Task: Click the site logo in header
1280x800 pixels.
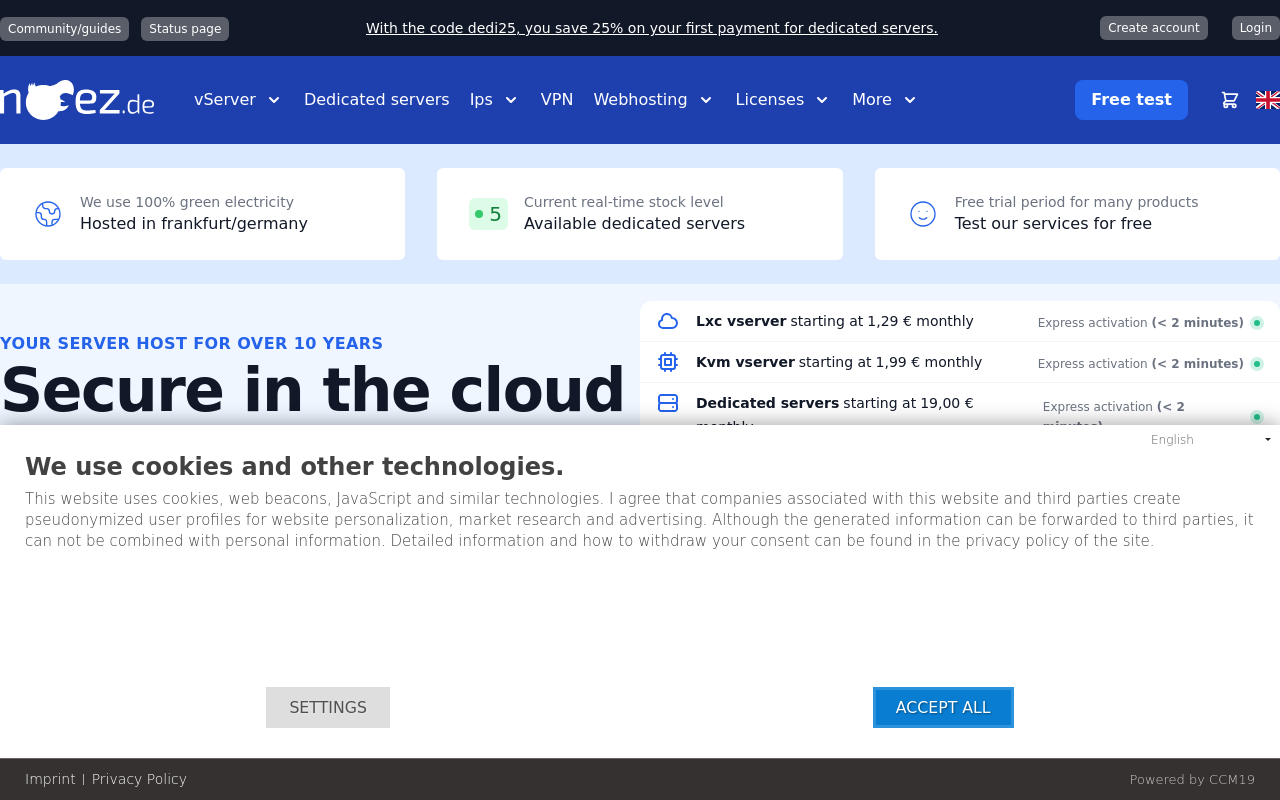Action: click(78, 100)
